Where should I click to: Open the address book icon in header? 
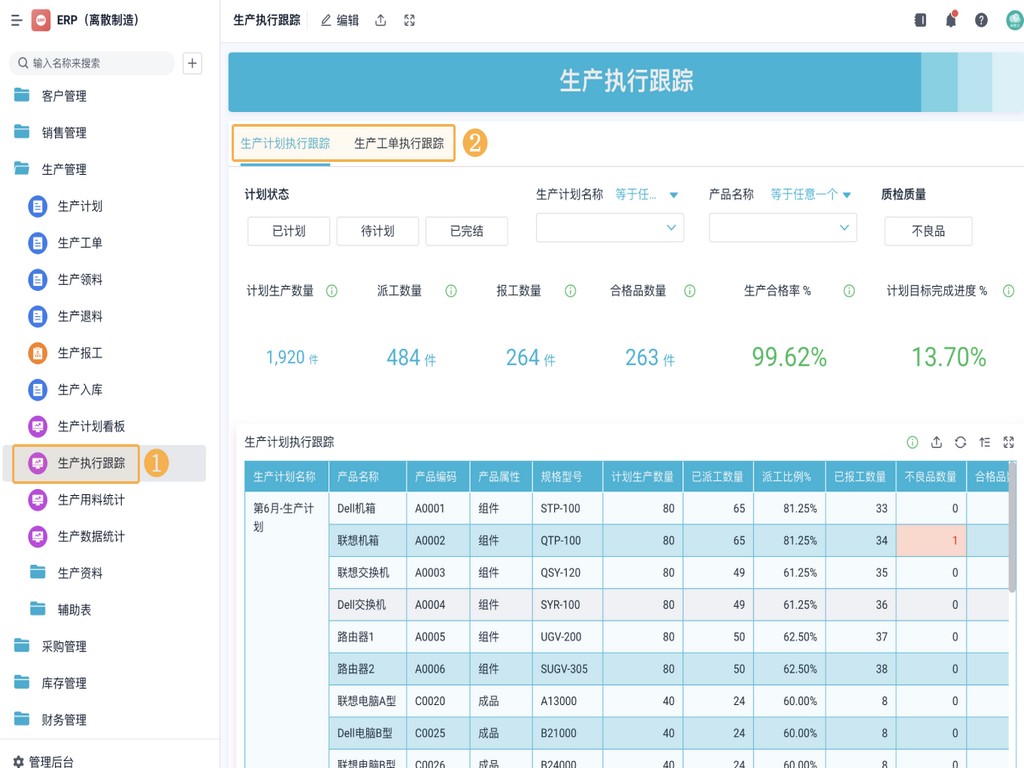[x=920, y=20]
